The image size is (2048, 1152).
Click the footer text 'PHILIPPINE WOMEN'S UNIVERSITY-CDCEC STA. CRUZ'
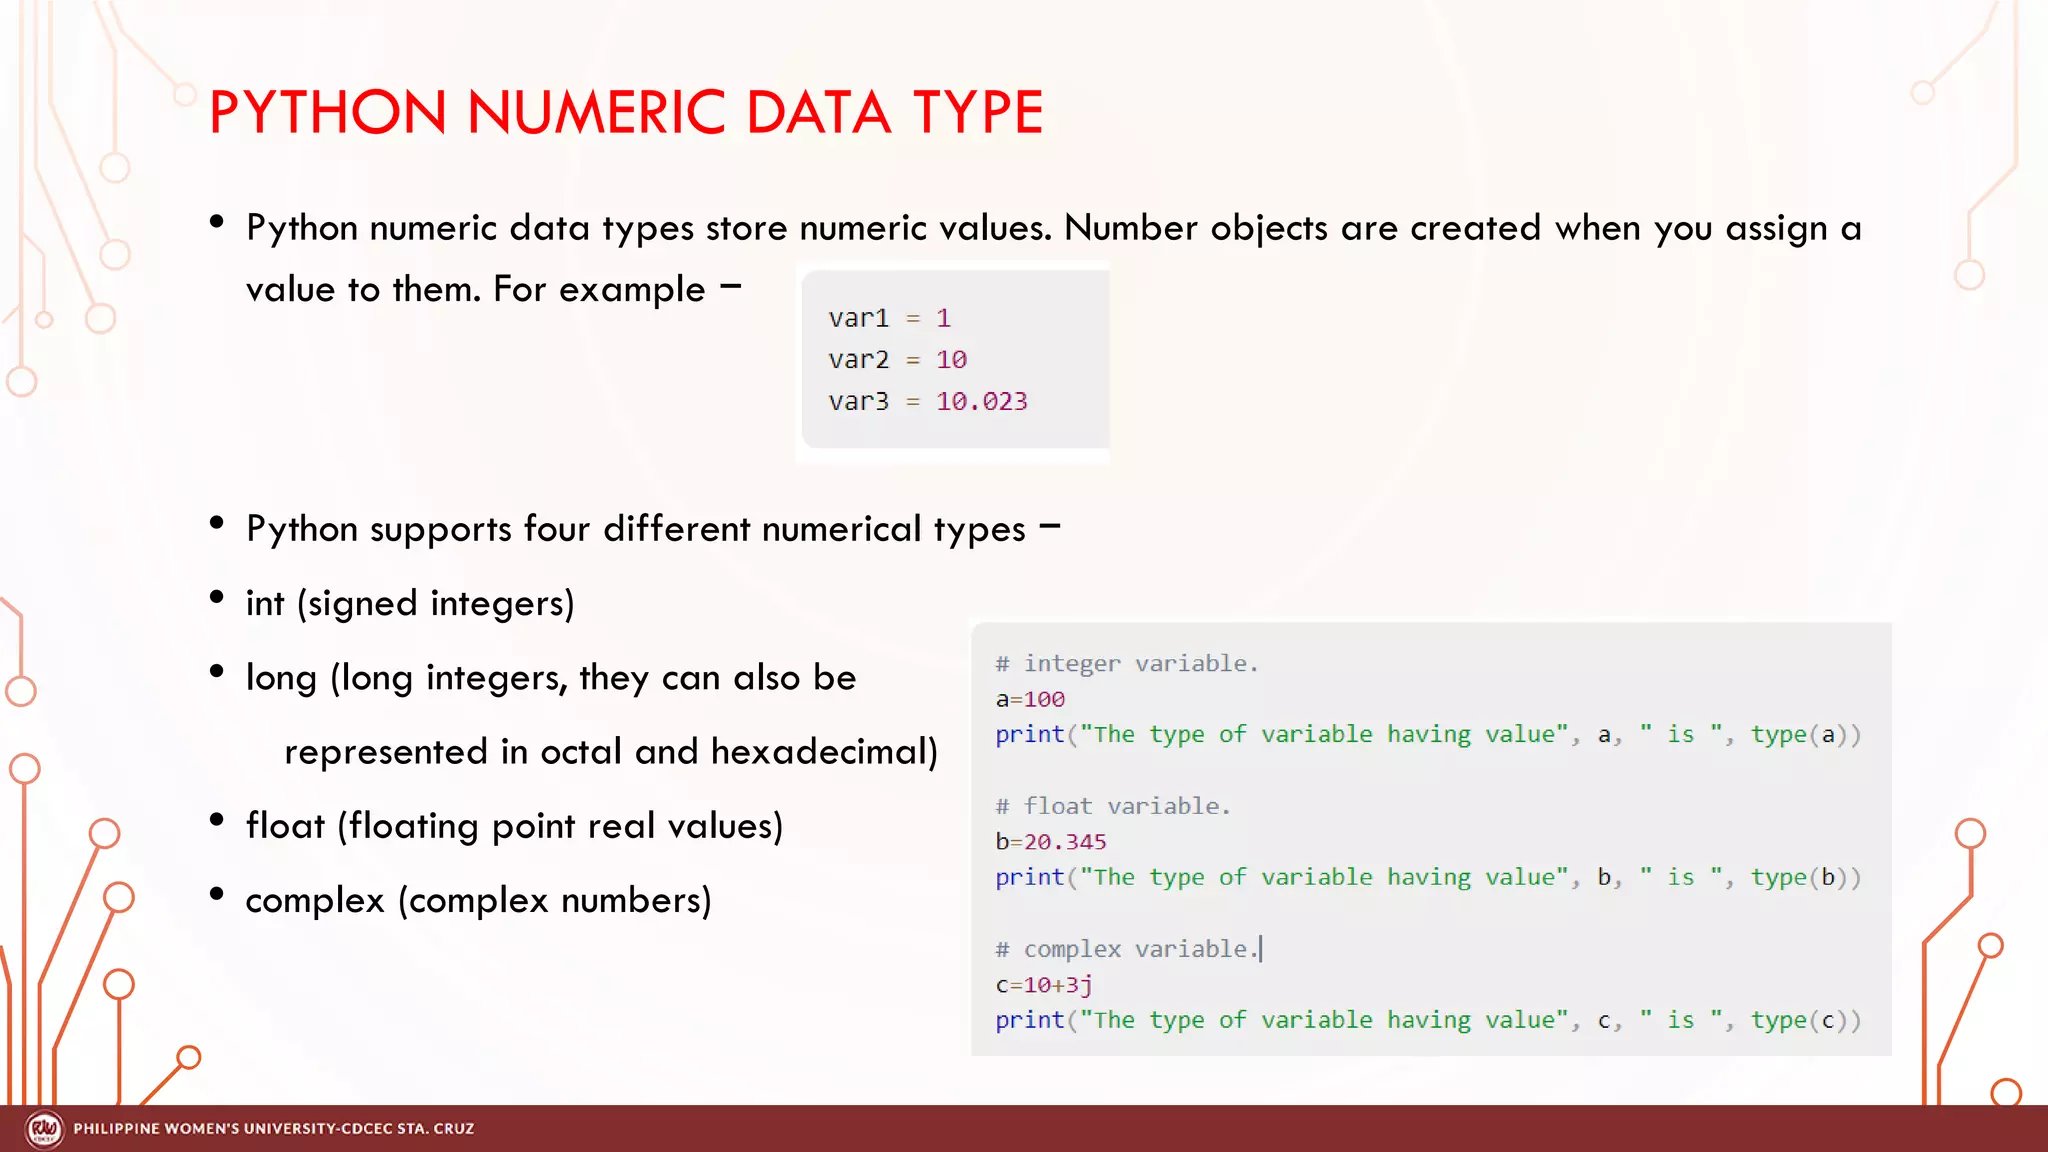(x=273, y=1129)
